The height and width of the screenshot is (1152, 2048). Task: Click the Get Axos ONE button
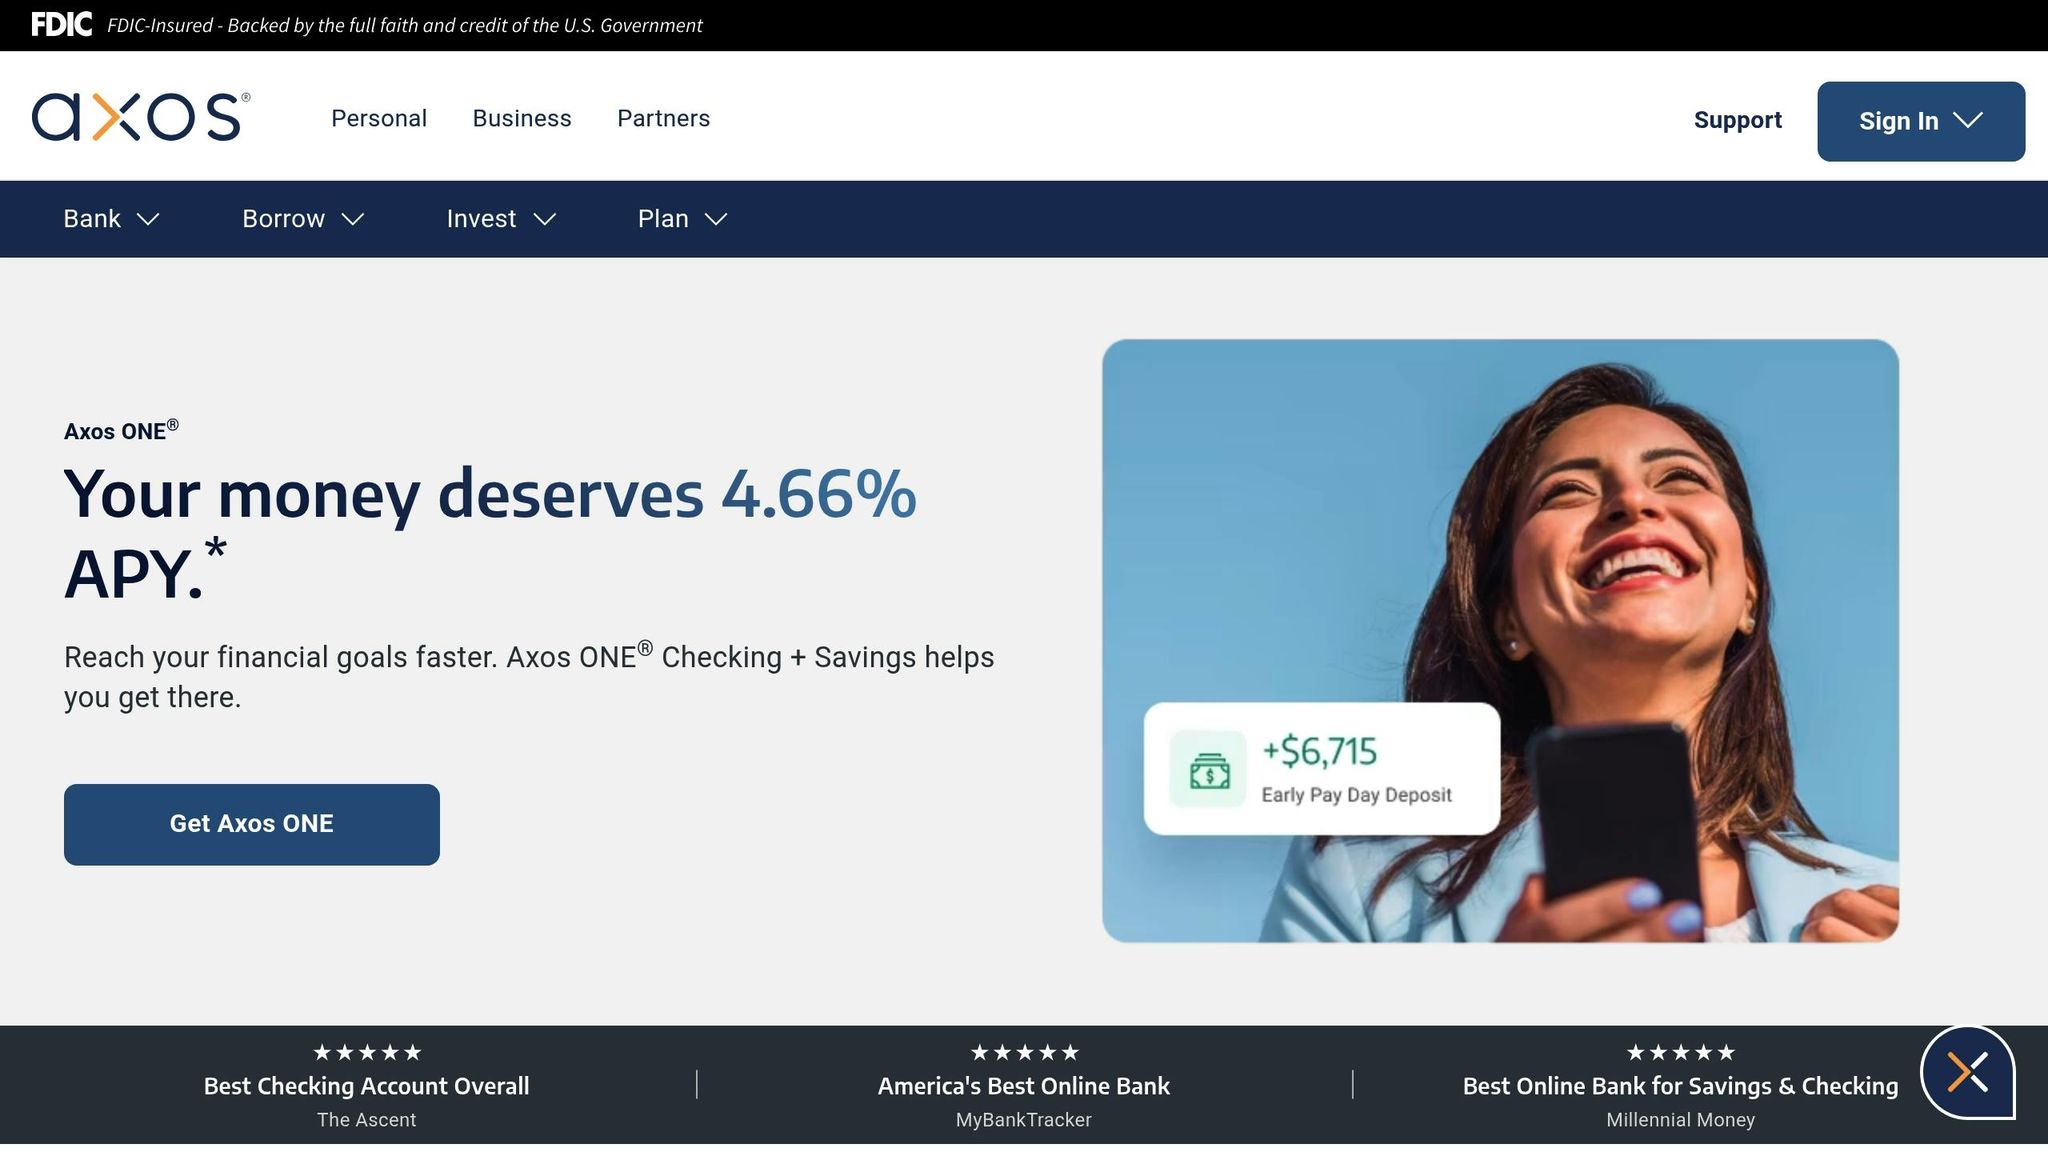252,824
